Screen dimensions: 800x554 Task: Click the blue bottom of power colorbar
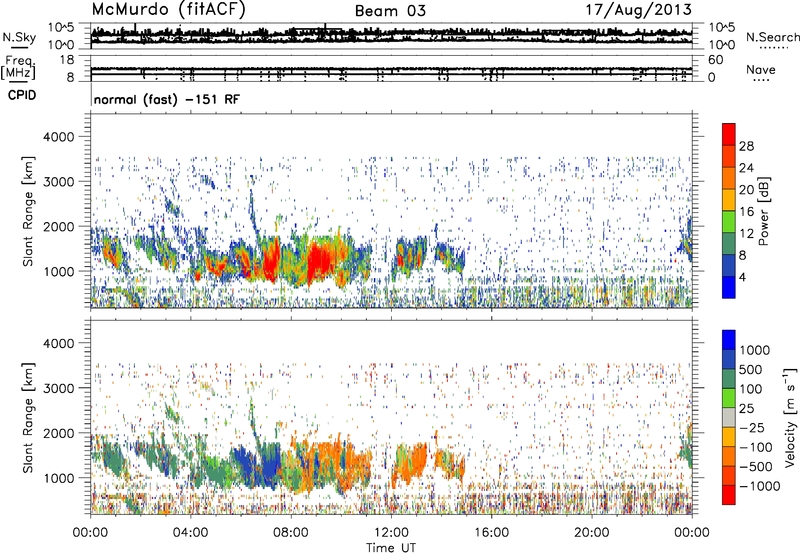click(729, 287)
